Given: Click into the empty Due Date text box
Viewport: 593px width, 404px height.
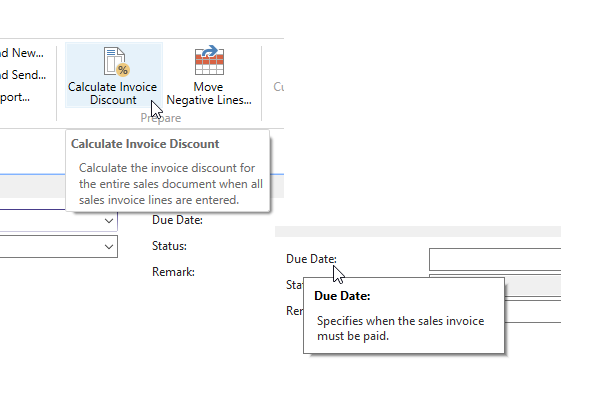Looking at the screenshot, I should pos(495,259).
